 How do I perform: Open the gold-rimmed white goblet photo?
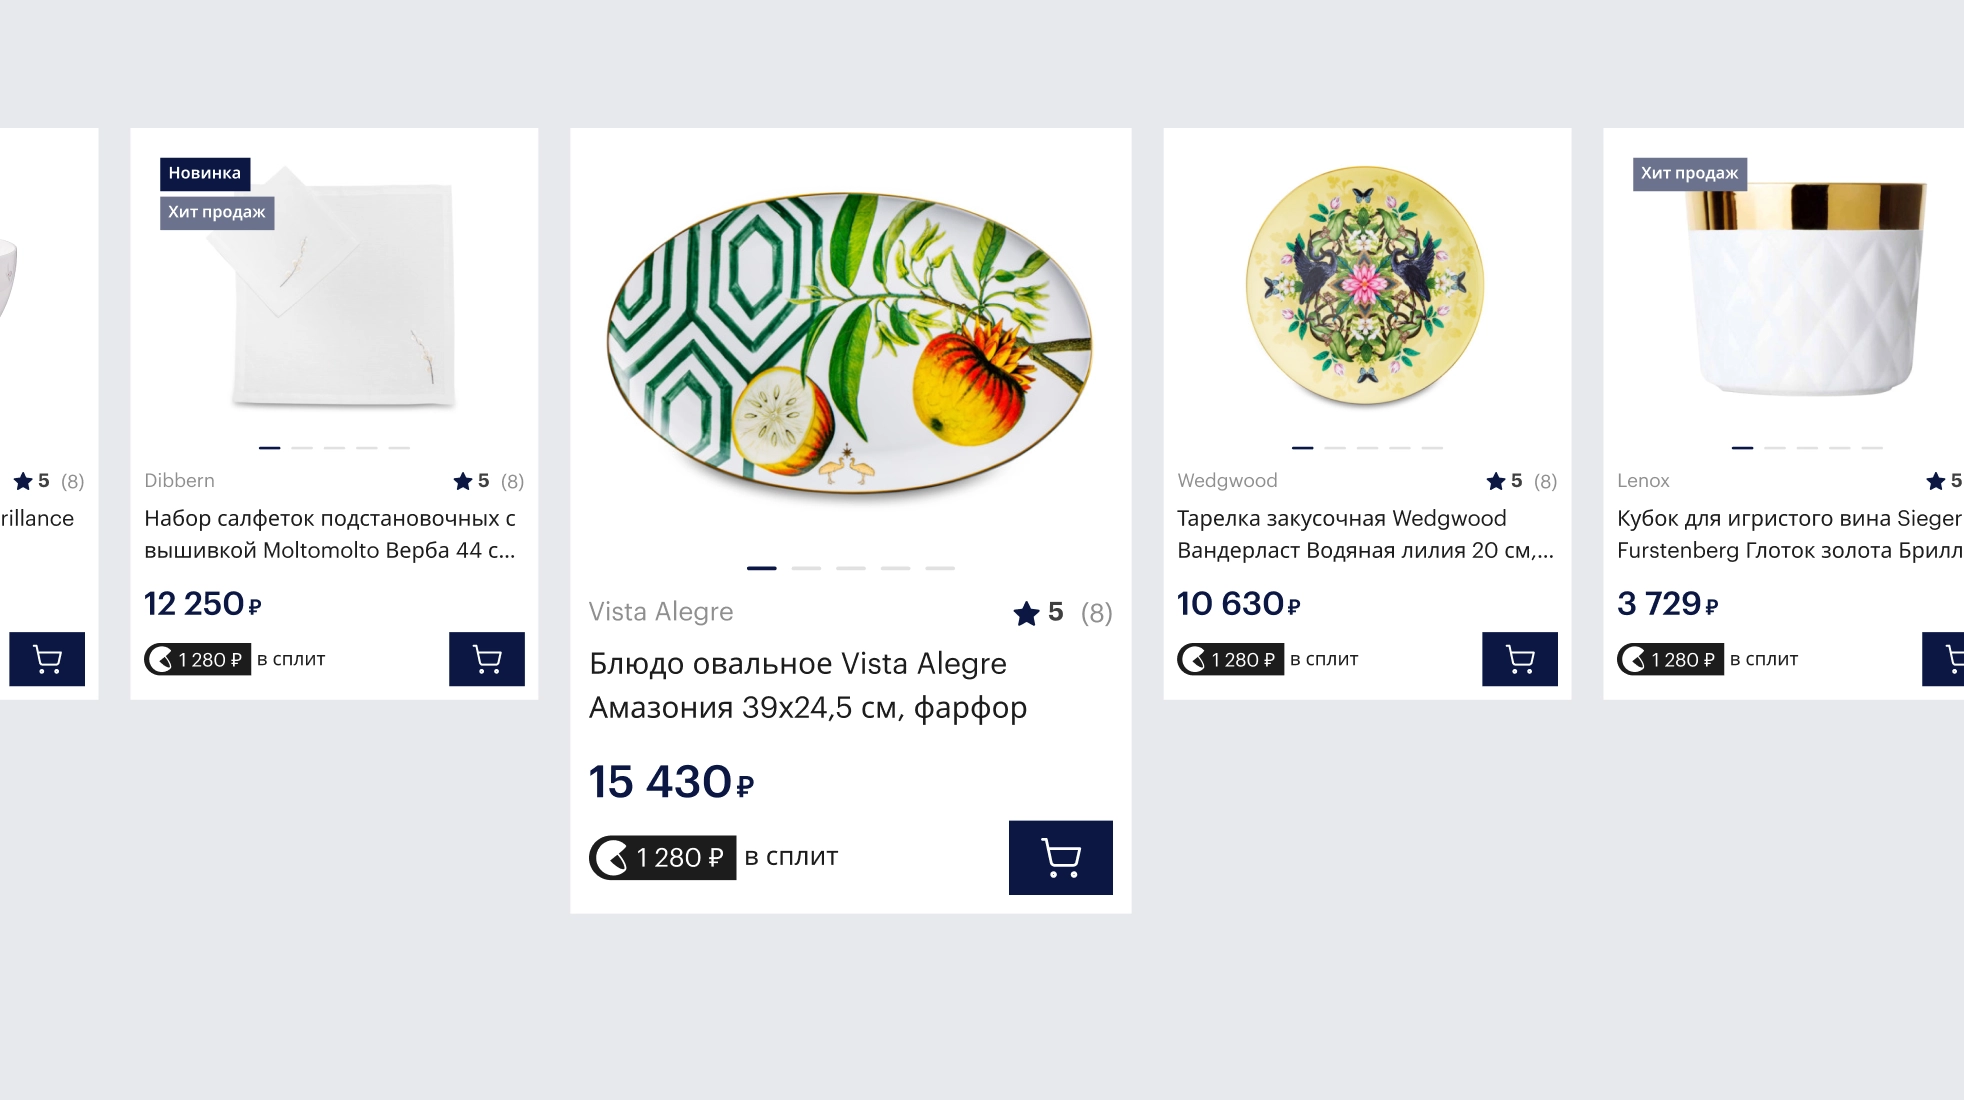pyautogui.click(x=1805, y=290)
